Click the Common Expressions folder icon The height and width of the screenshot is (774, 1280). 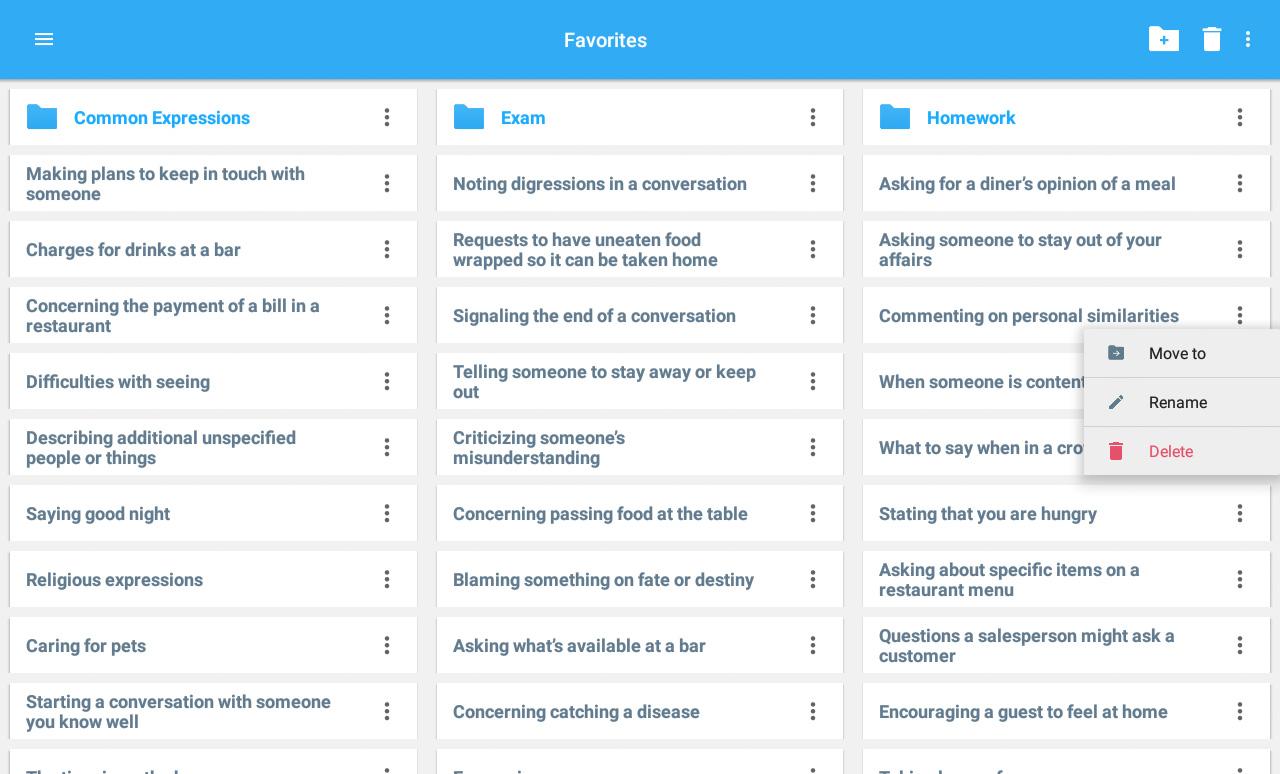[x=42, y=117]
